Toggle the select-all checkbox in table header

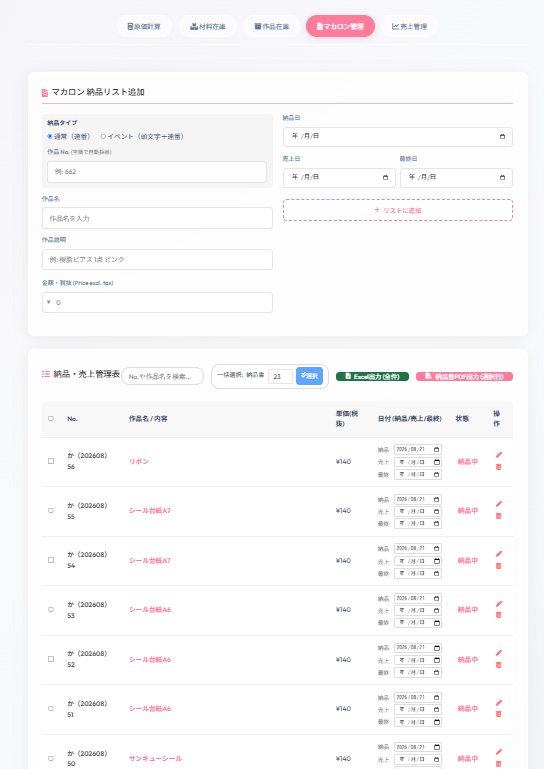tap(51, 418)
